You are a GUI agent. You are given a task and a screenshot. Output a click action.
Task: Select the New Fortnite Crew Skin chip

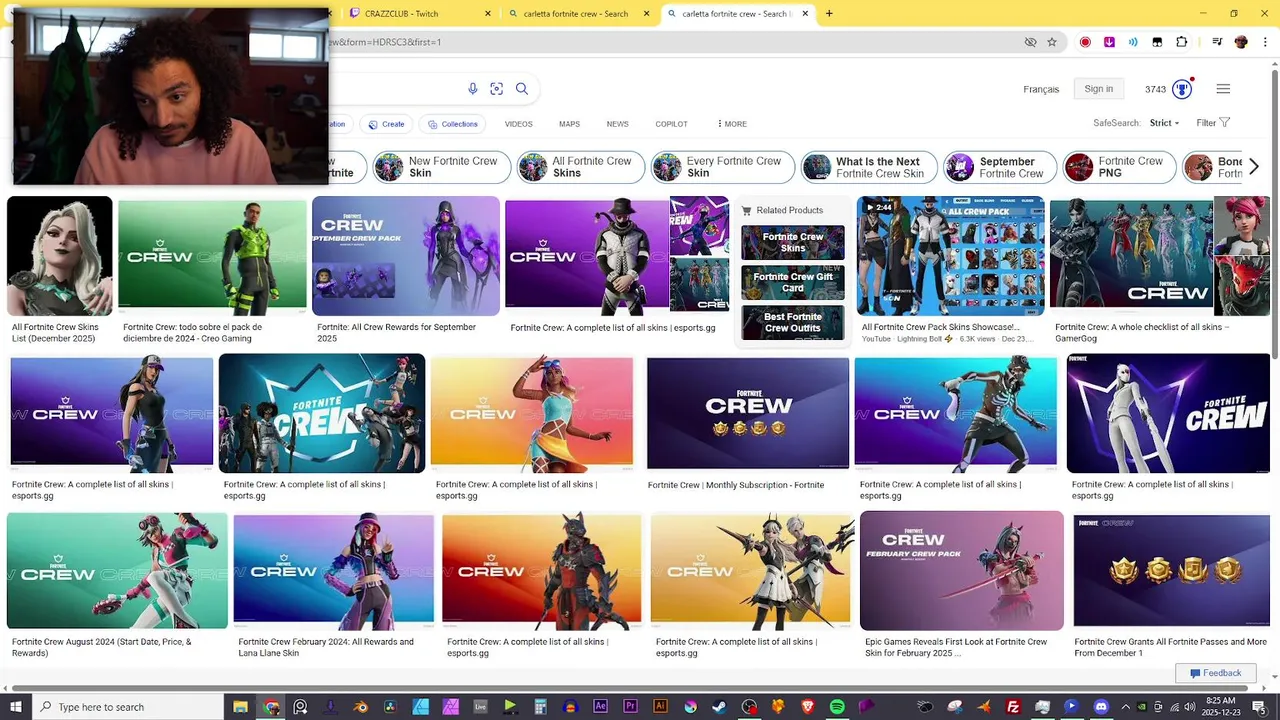[441, 167]
